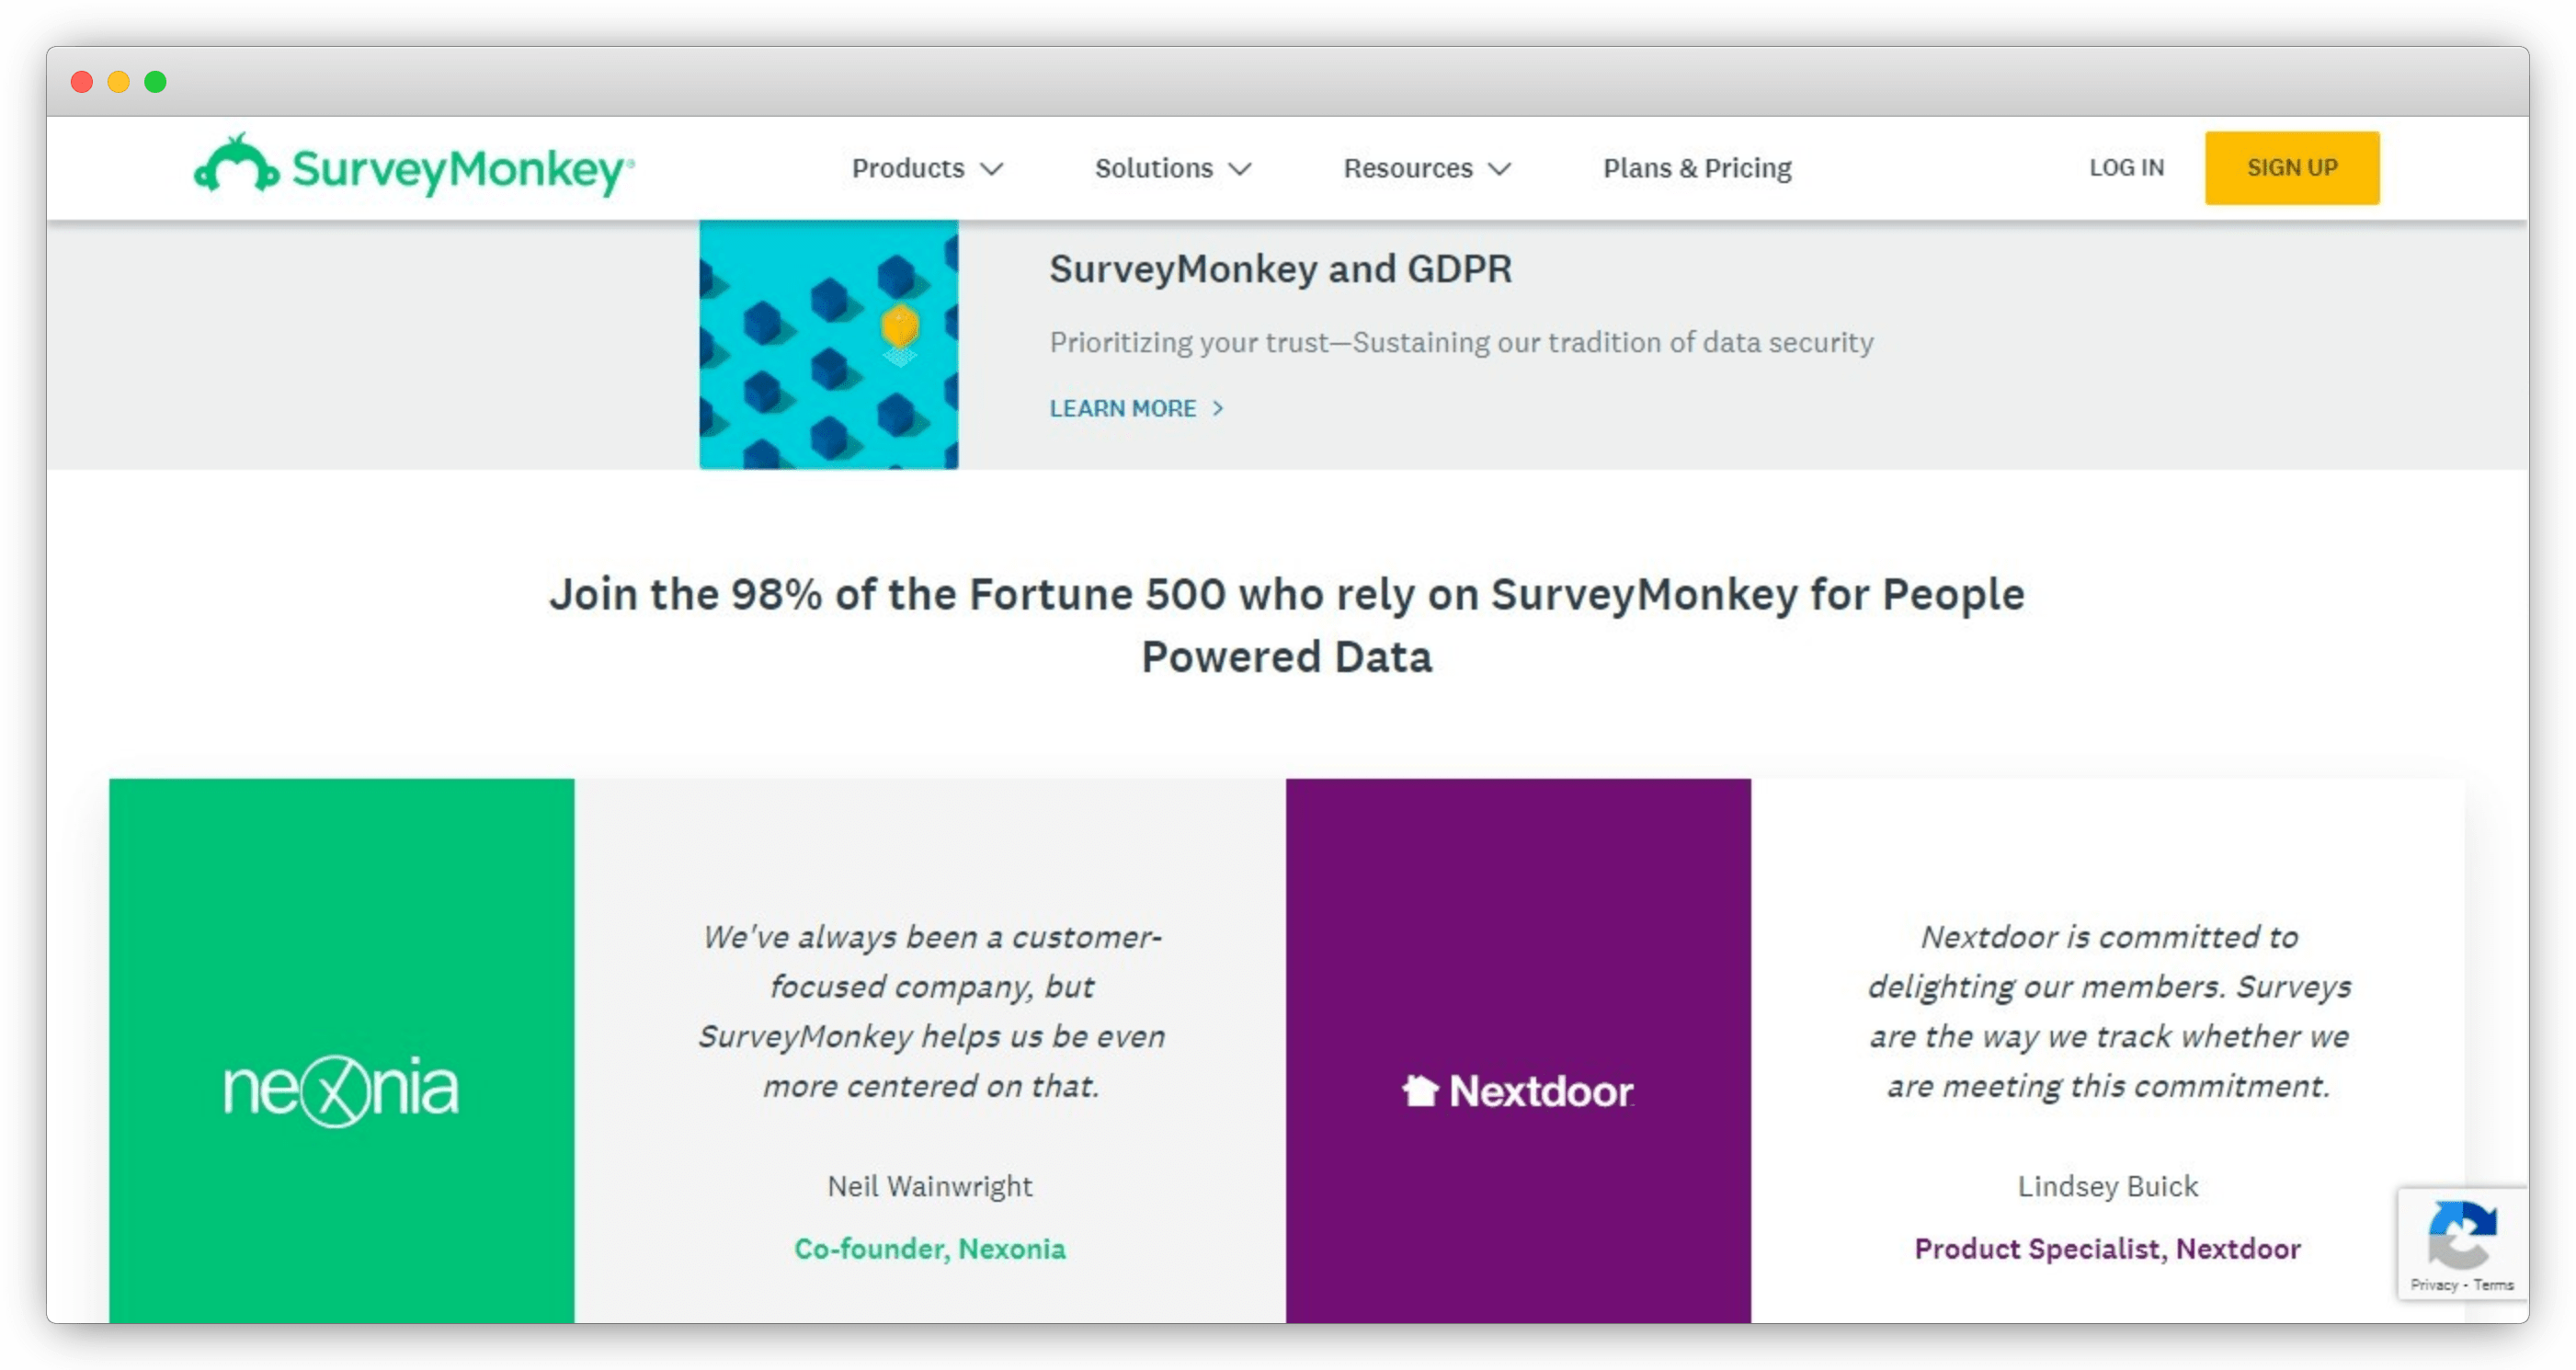Select the Fortune 500 headline text

(x=1287, y=625)
